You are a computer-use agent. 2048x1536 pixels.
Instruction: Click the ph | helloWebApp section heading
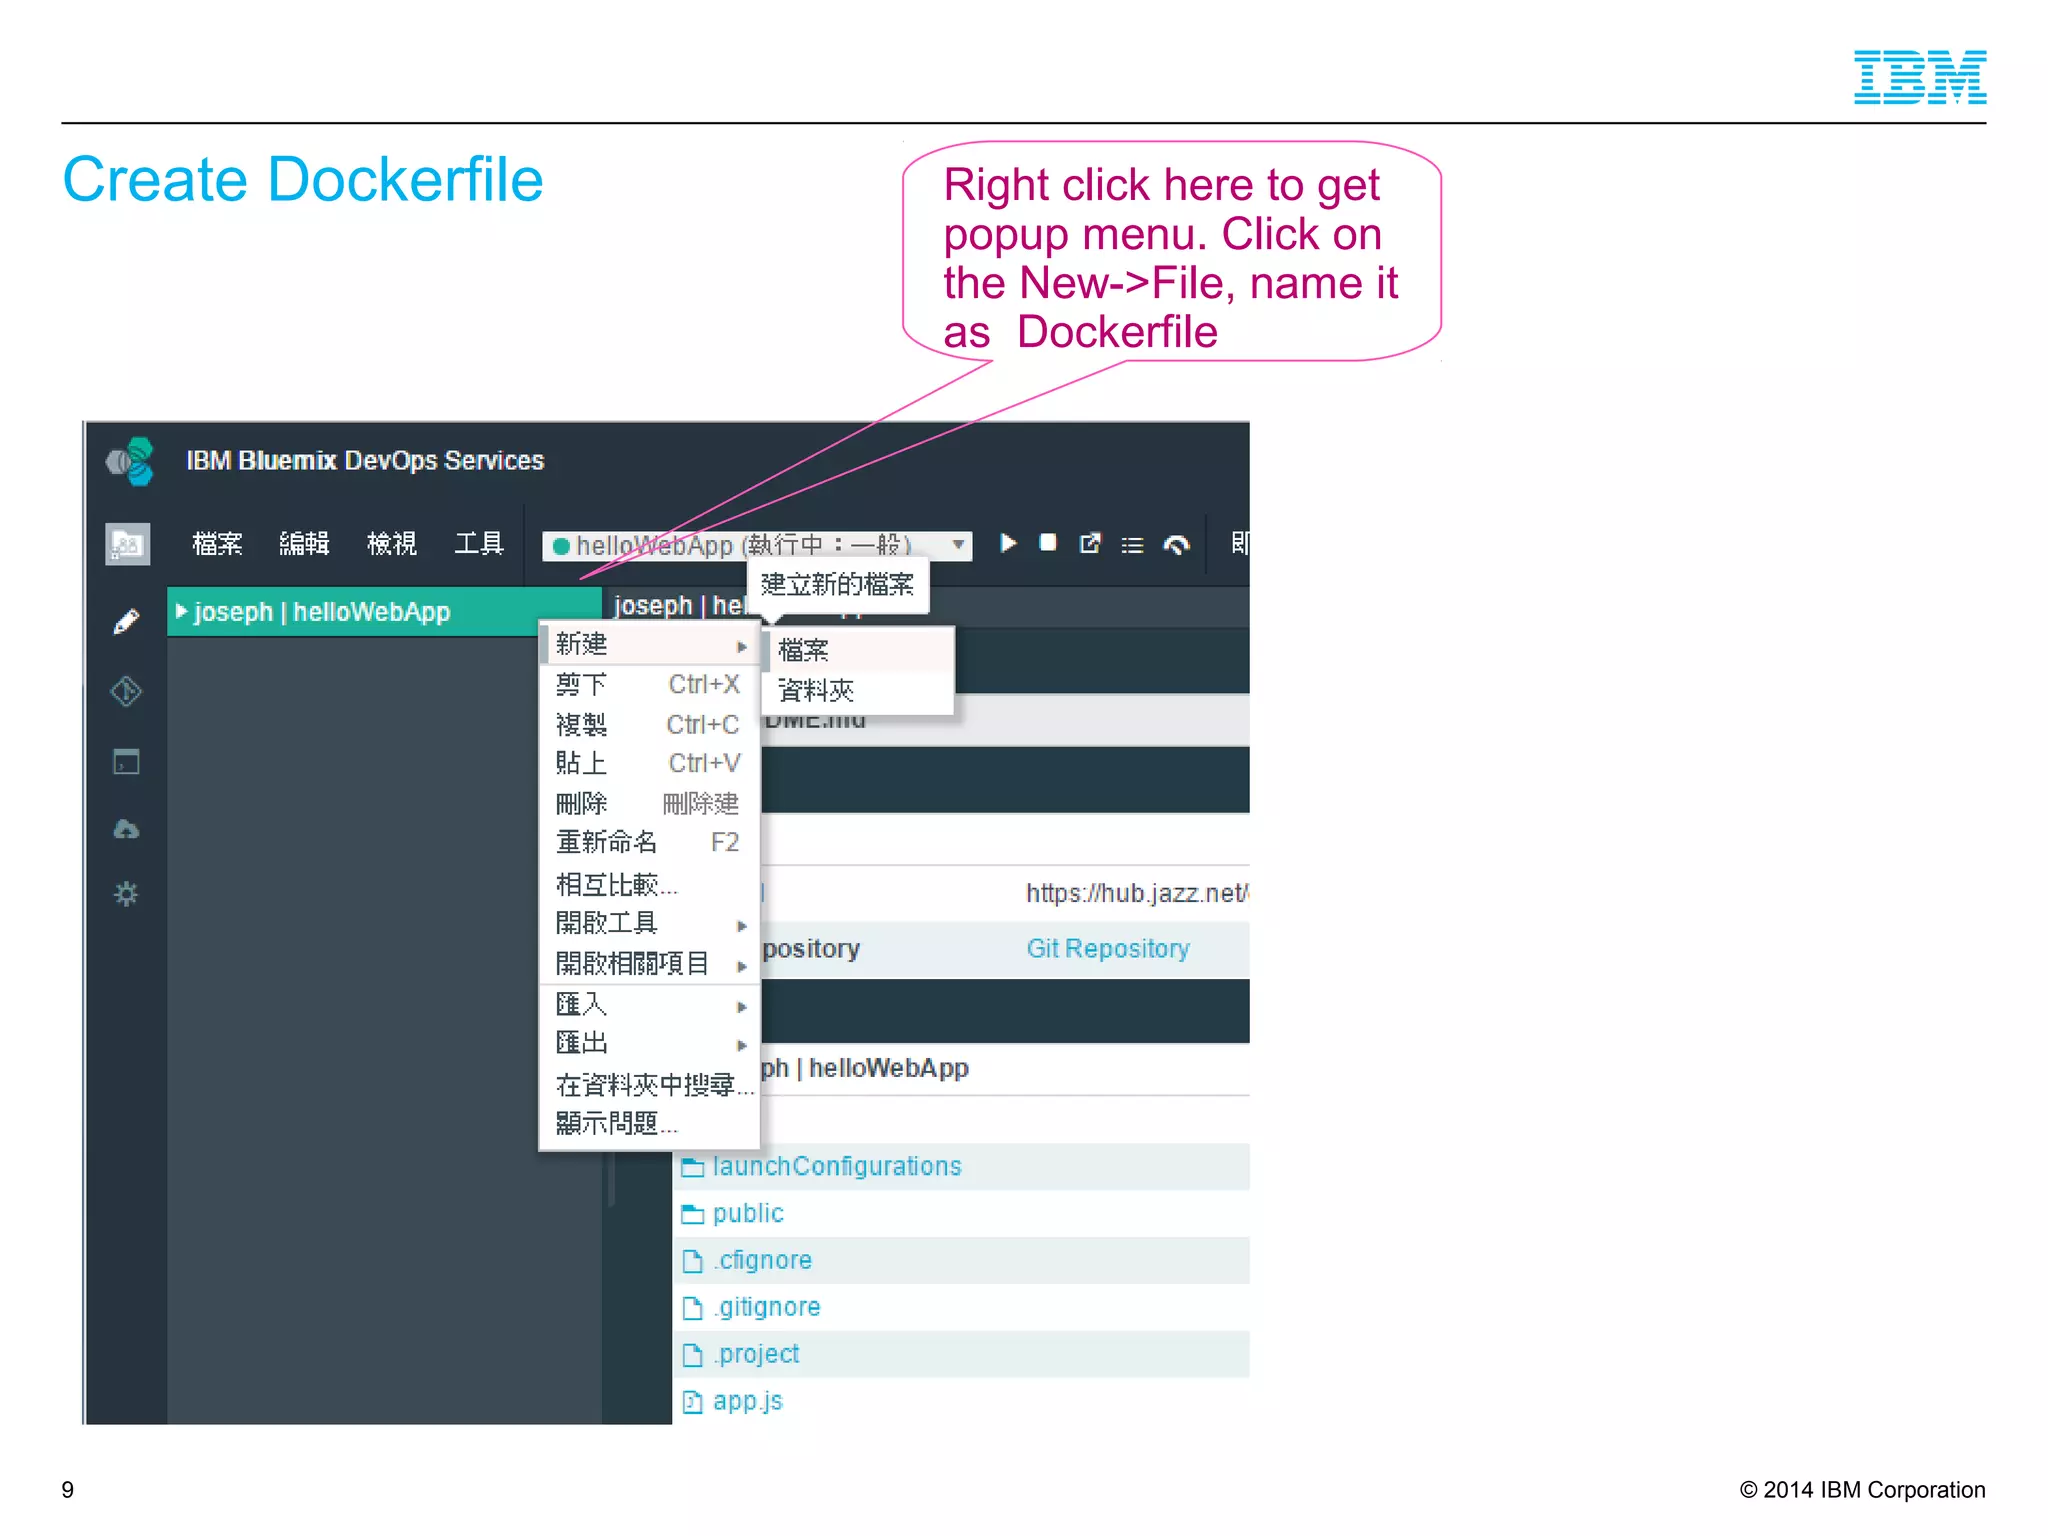click(865, 1069)
